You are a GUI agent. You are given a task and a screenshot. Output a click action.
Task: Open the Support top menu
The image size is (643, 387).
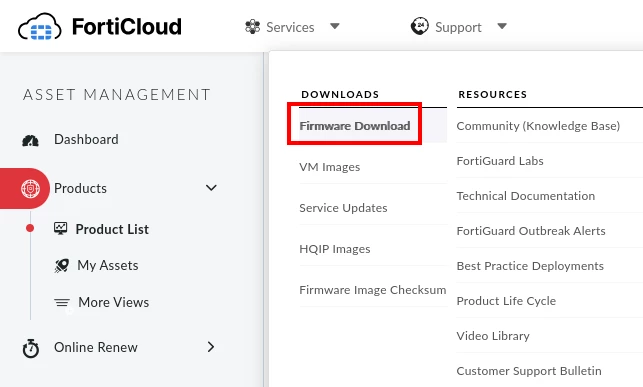pos(459,27)
